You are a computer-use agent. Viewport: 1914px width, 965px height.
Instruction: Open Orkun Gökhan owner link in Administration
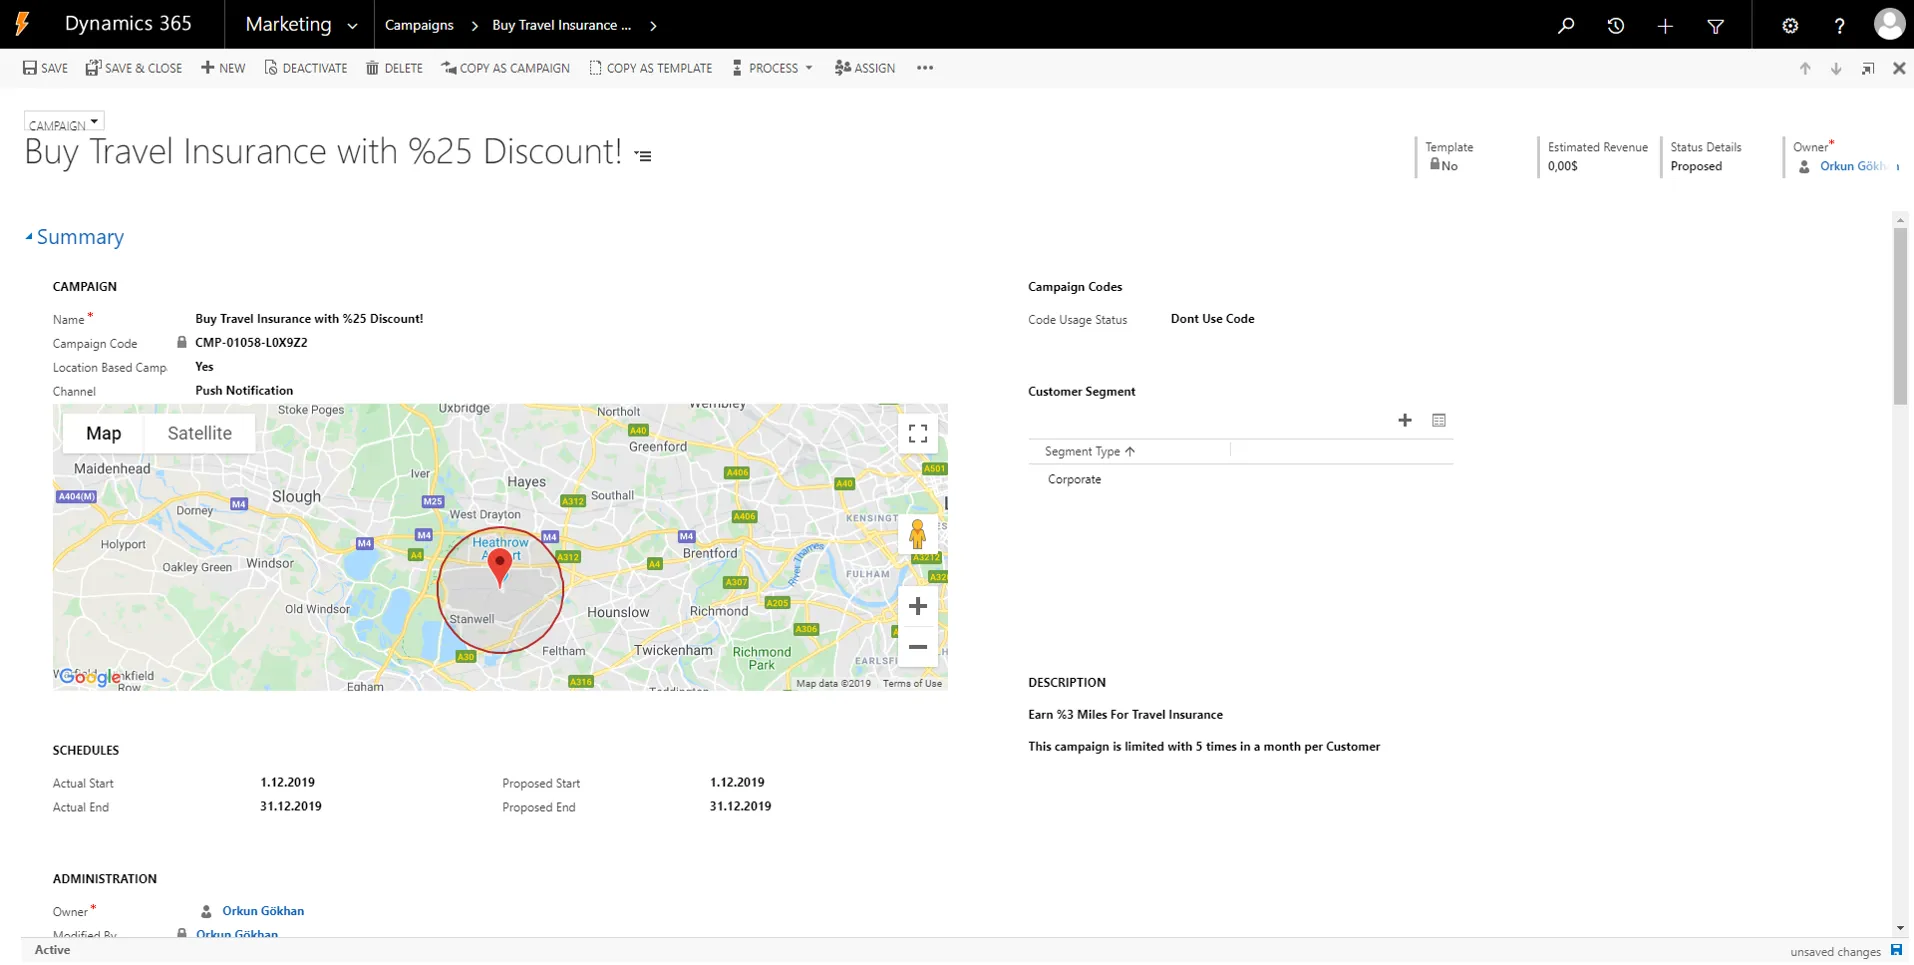tap(263, 911)
